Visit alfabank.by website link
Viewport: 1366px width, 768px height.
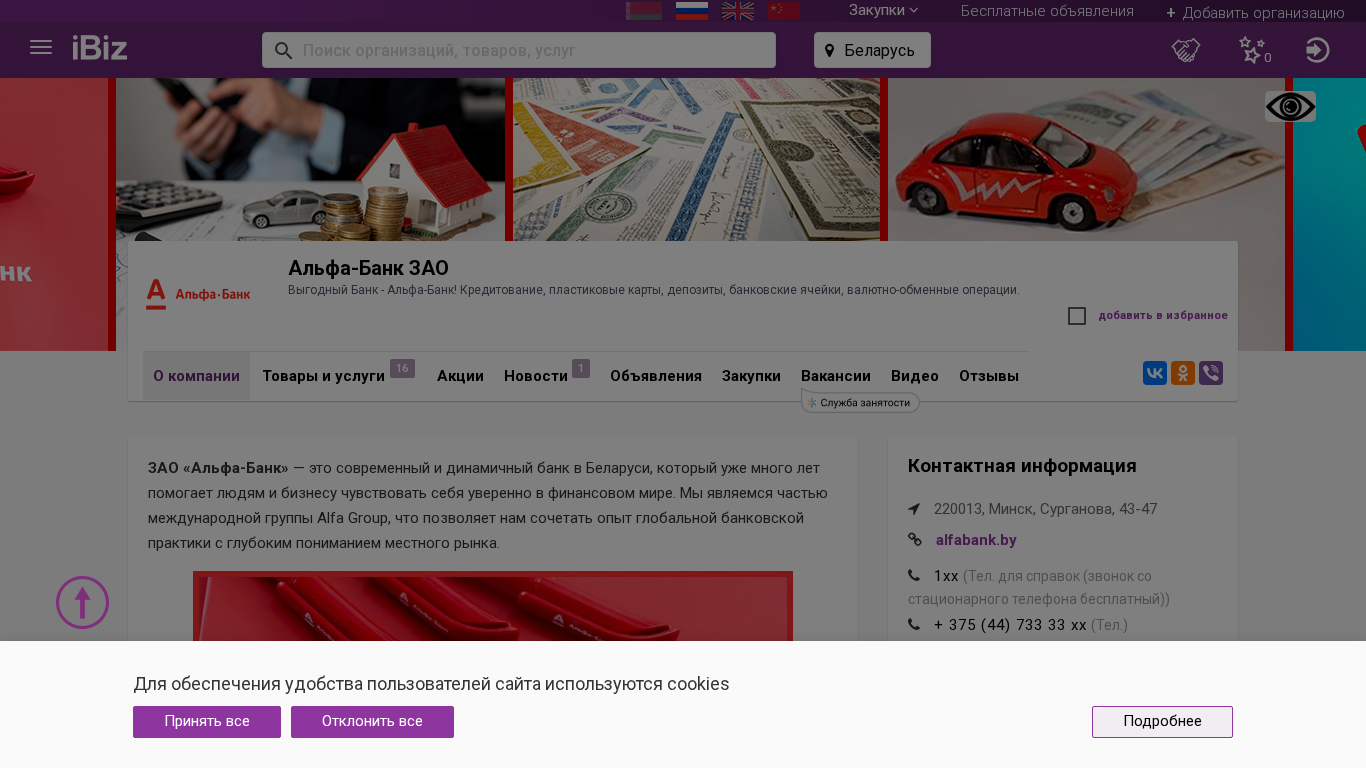pos(976,540)
